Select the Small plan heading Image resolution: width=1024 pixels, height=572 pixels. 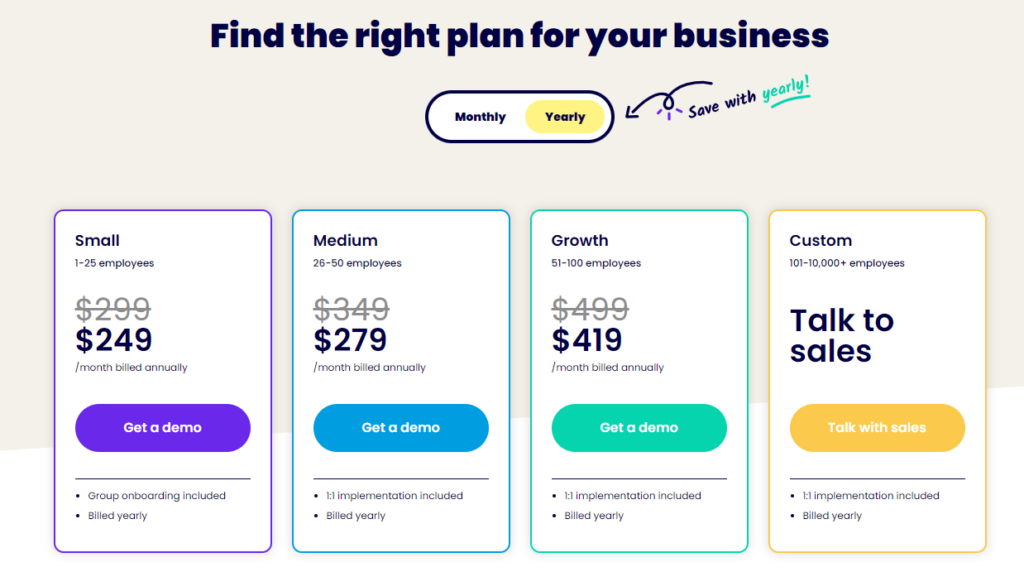click(x=97, y=240)
